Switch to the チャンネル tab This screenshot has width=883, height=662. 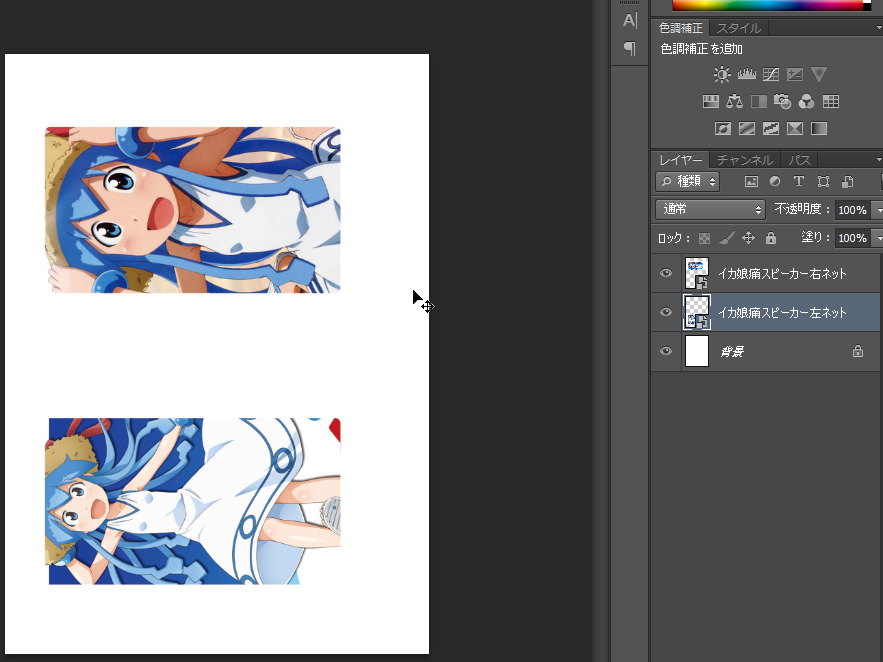point(744,160)
